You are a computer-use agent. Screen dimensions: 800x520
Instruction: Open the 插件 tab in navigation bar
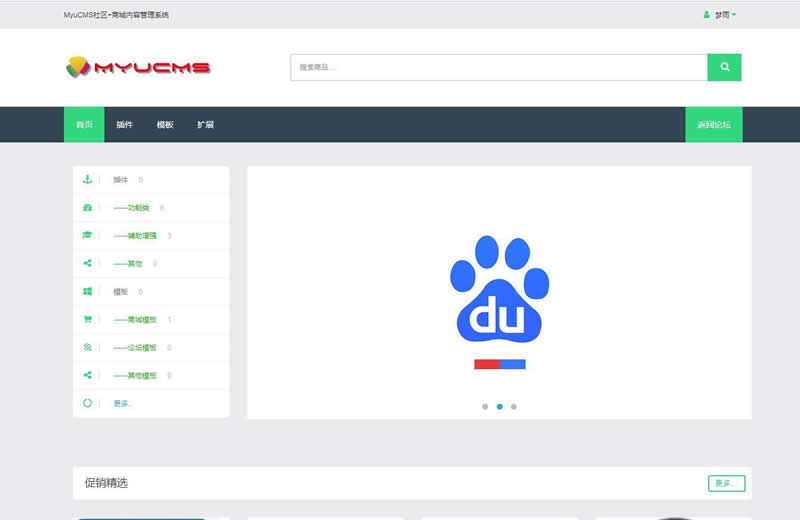click(x=124, y=125)
